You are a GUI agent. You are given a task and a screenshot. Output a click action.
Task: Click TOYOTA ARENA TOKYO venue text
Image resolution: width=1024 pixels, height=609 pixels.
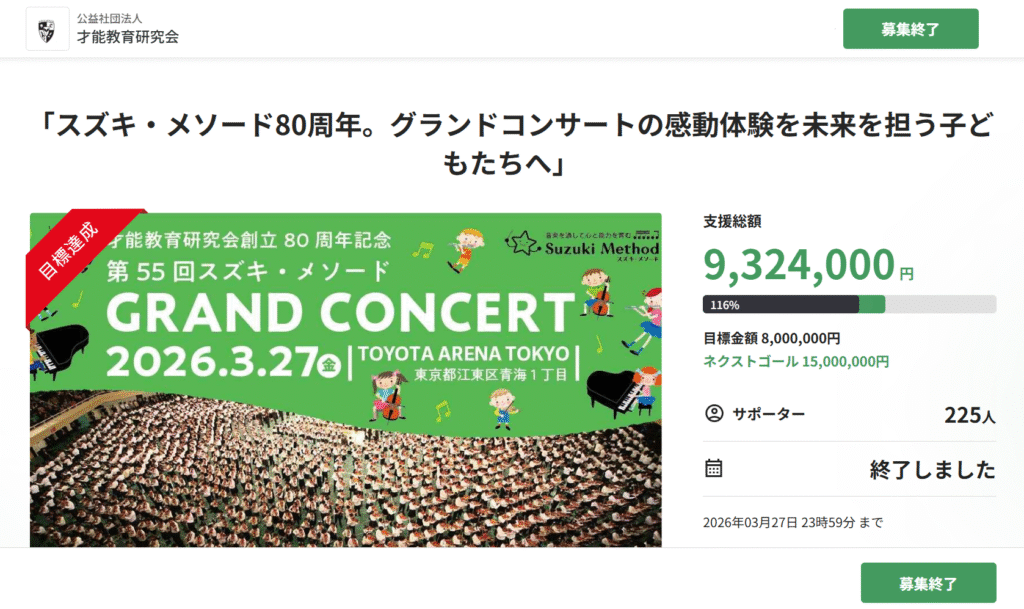tap(462, 354)
